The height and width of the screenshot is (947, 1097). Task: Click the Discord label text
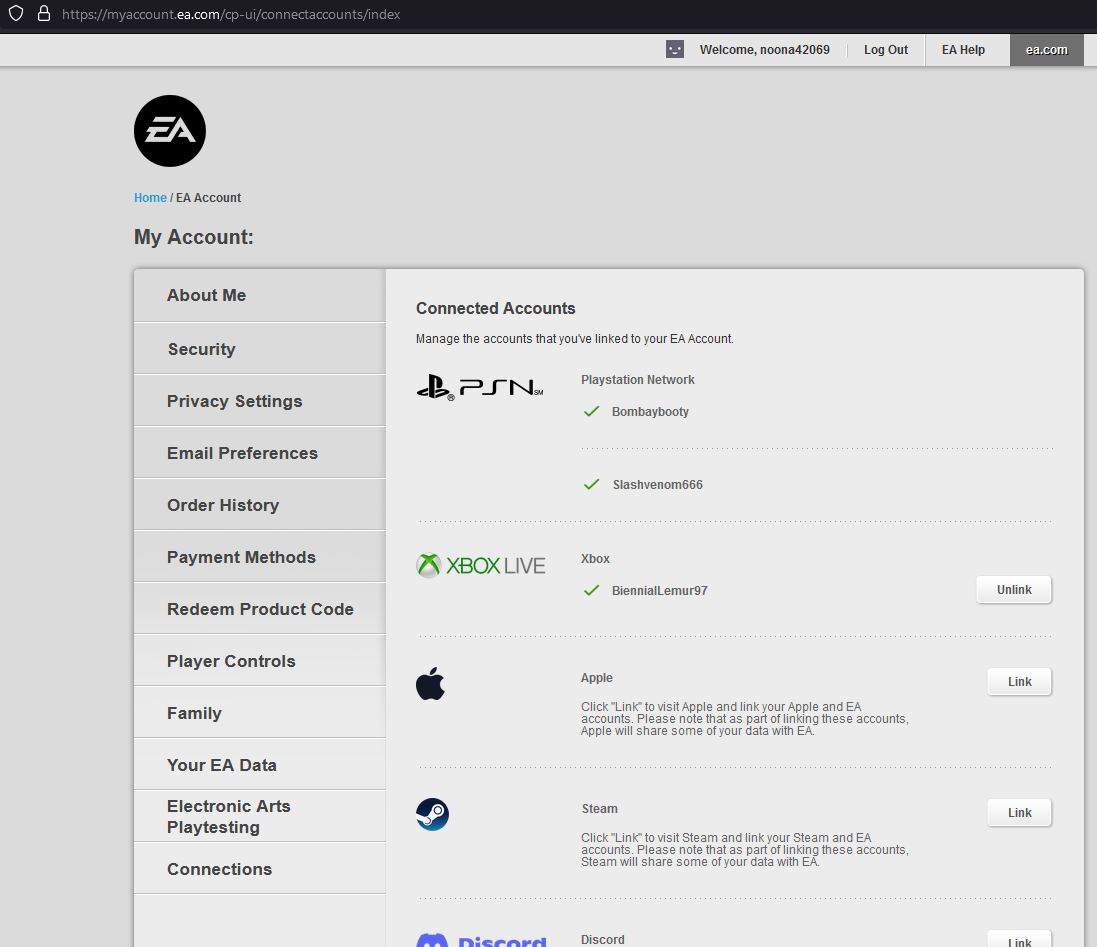tap(602, 939)
